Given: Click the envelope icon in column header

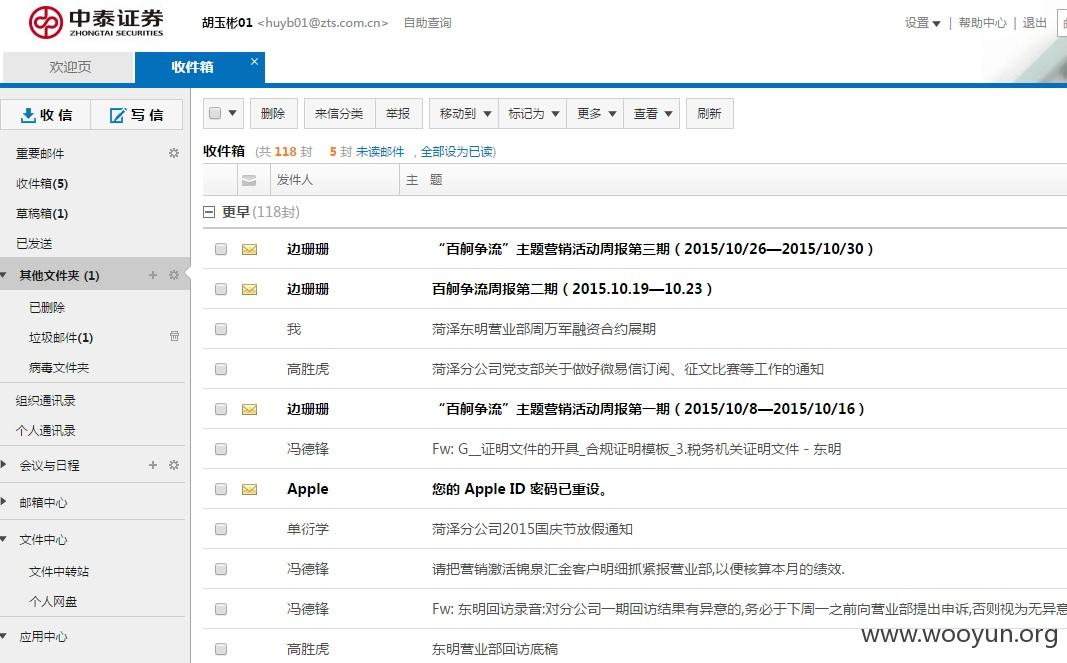Looking at the screenshot, I should coord(249,180).
